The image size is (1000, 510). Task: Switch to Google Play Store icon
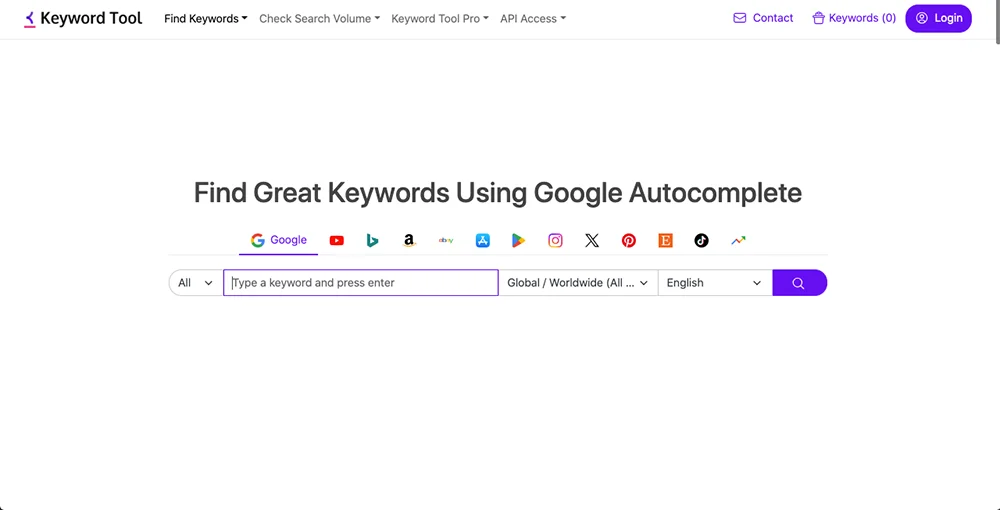point(518,240)
